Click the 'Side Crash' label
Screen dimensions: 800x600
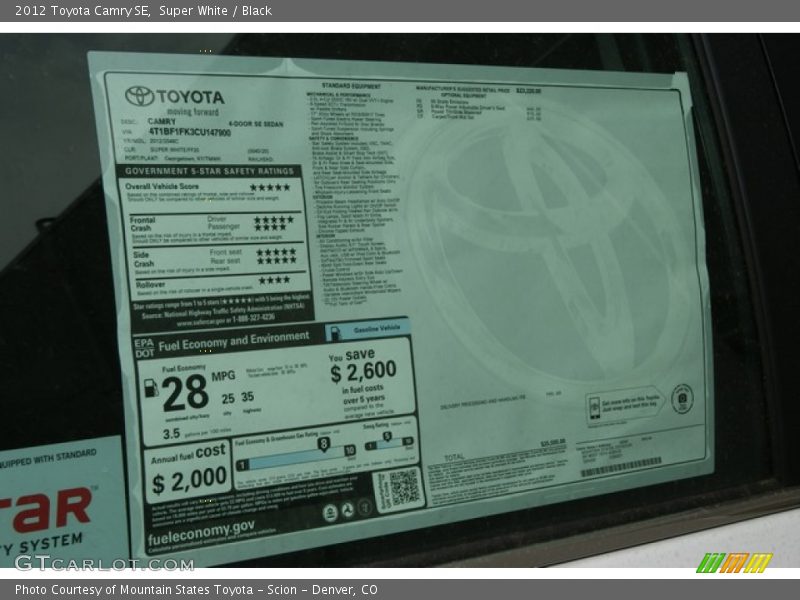(x=143, y=259)
